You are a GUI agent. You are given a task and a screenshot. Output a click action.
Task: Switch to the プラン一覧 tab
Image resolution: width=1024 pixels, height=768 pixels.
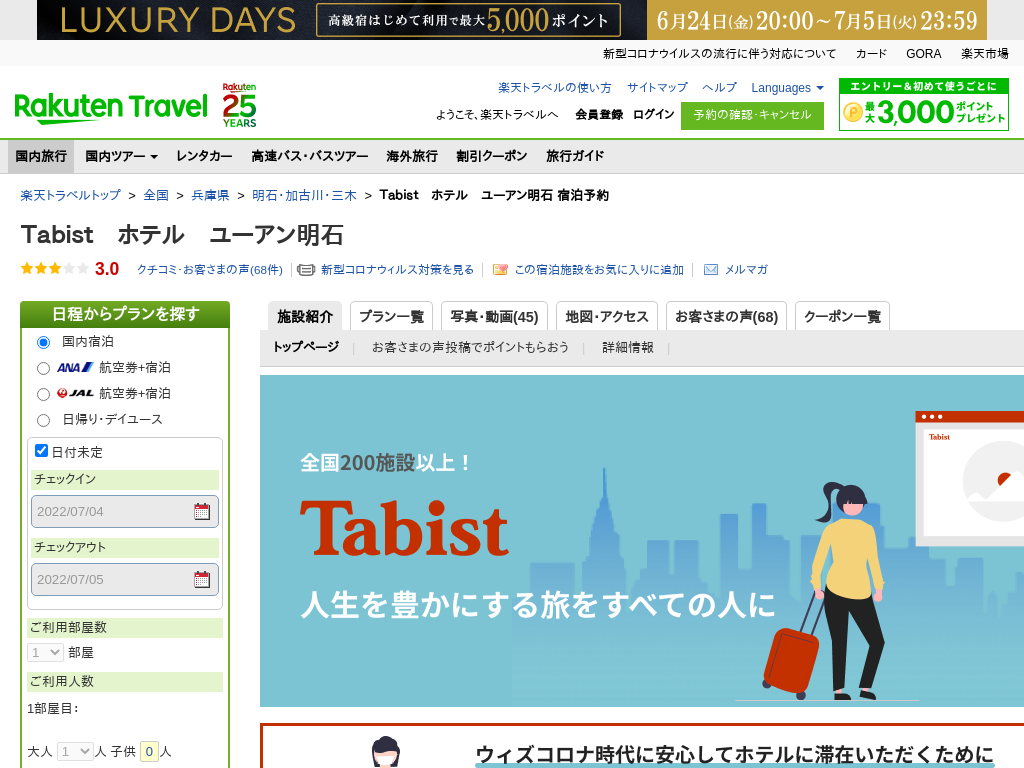pos(391,317)
